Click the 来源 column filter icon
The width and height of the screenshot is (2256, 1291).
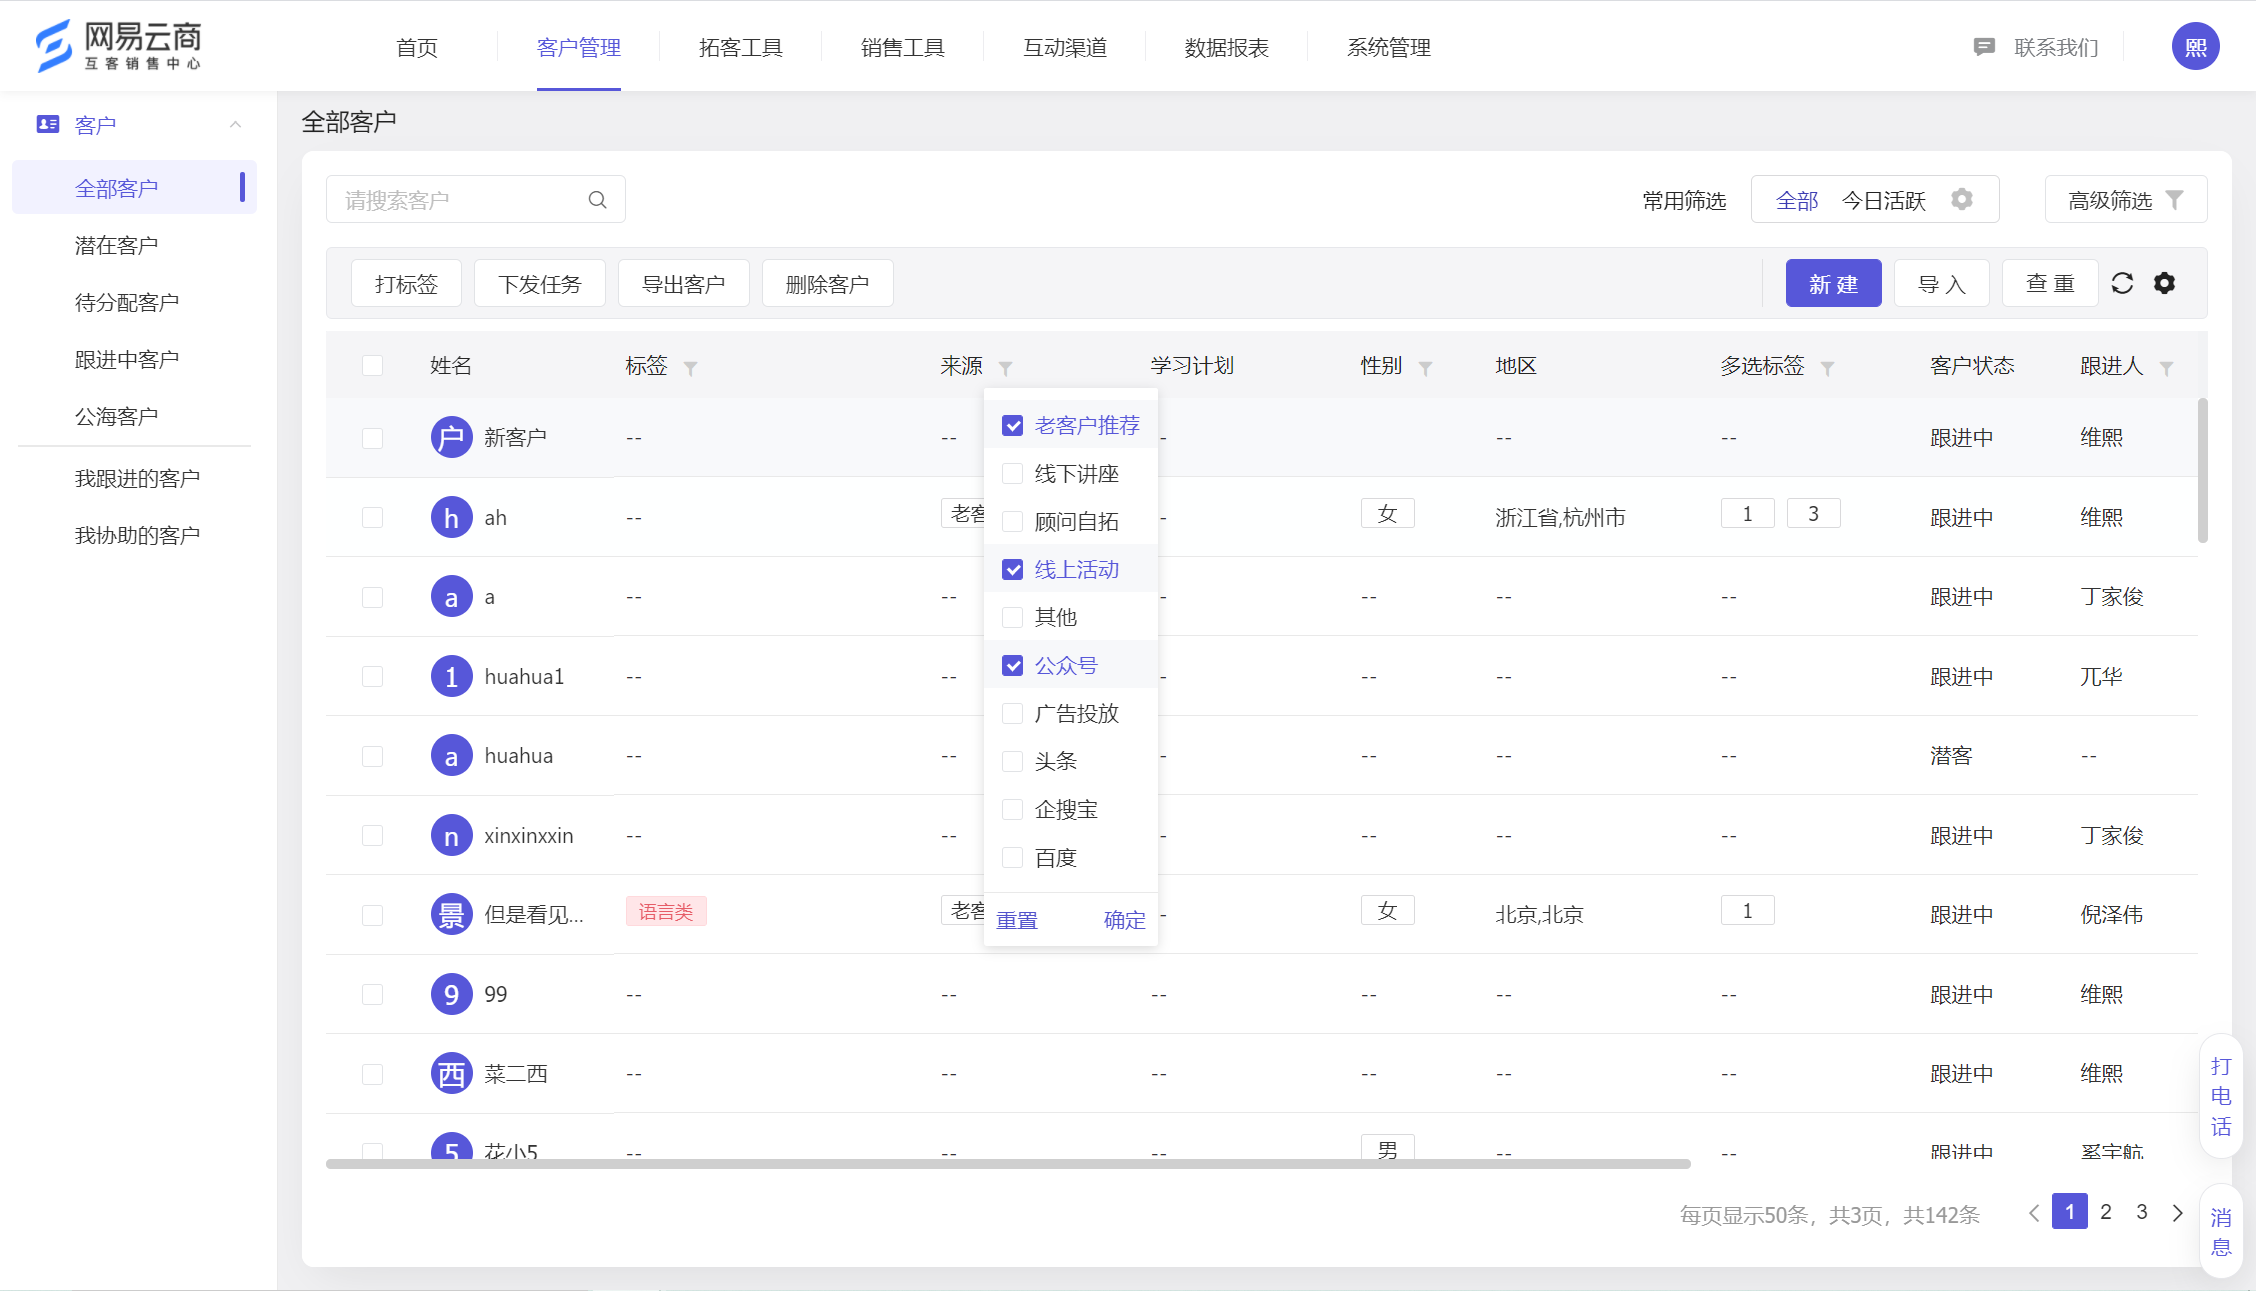(1005, 368)
